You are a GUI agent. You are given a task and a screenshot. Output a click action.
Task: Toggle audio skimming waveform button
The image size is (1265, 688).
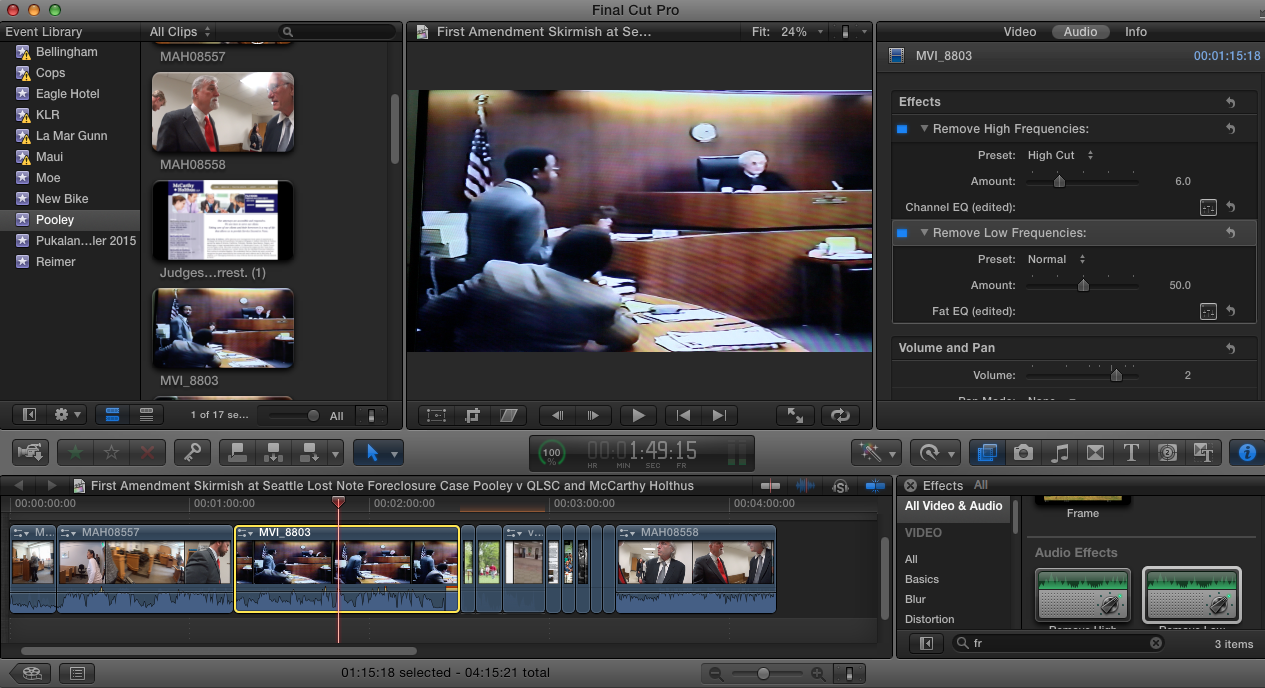click(805, 486)
